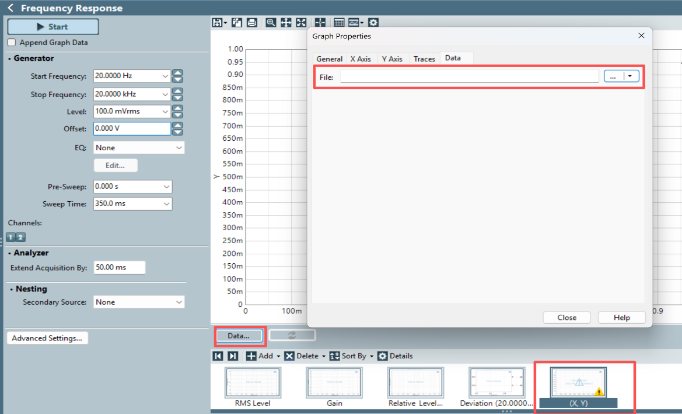Open the save icon dropdown arrow
The height and width of the screenshot is (414, 682).
point(225,23)
